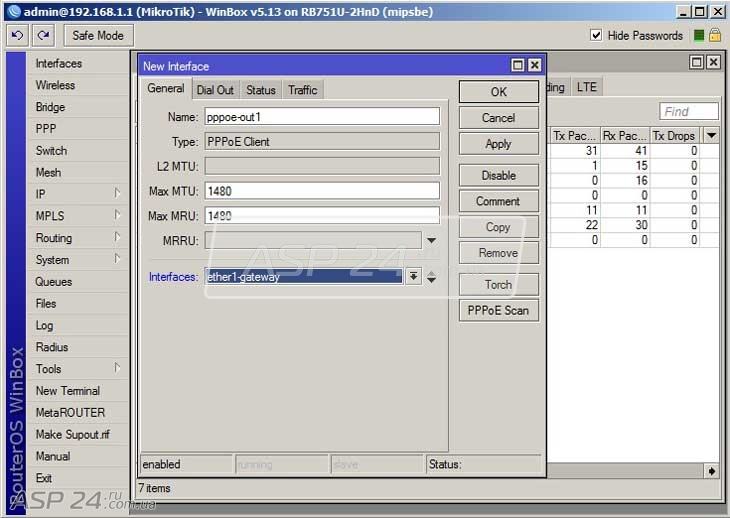730x518 pixels.
Task: Open the Radius menu item
Action: click(52, 347)
